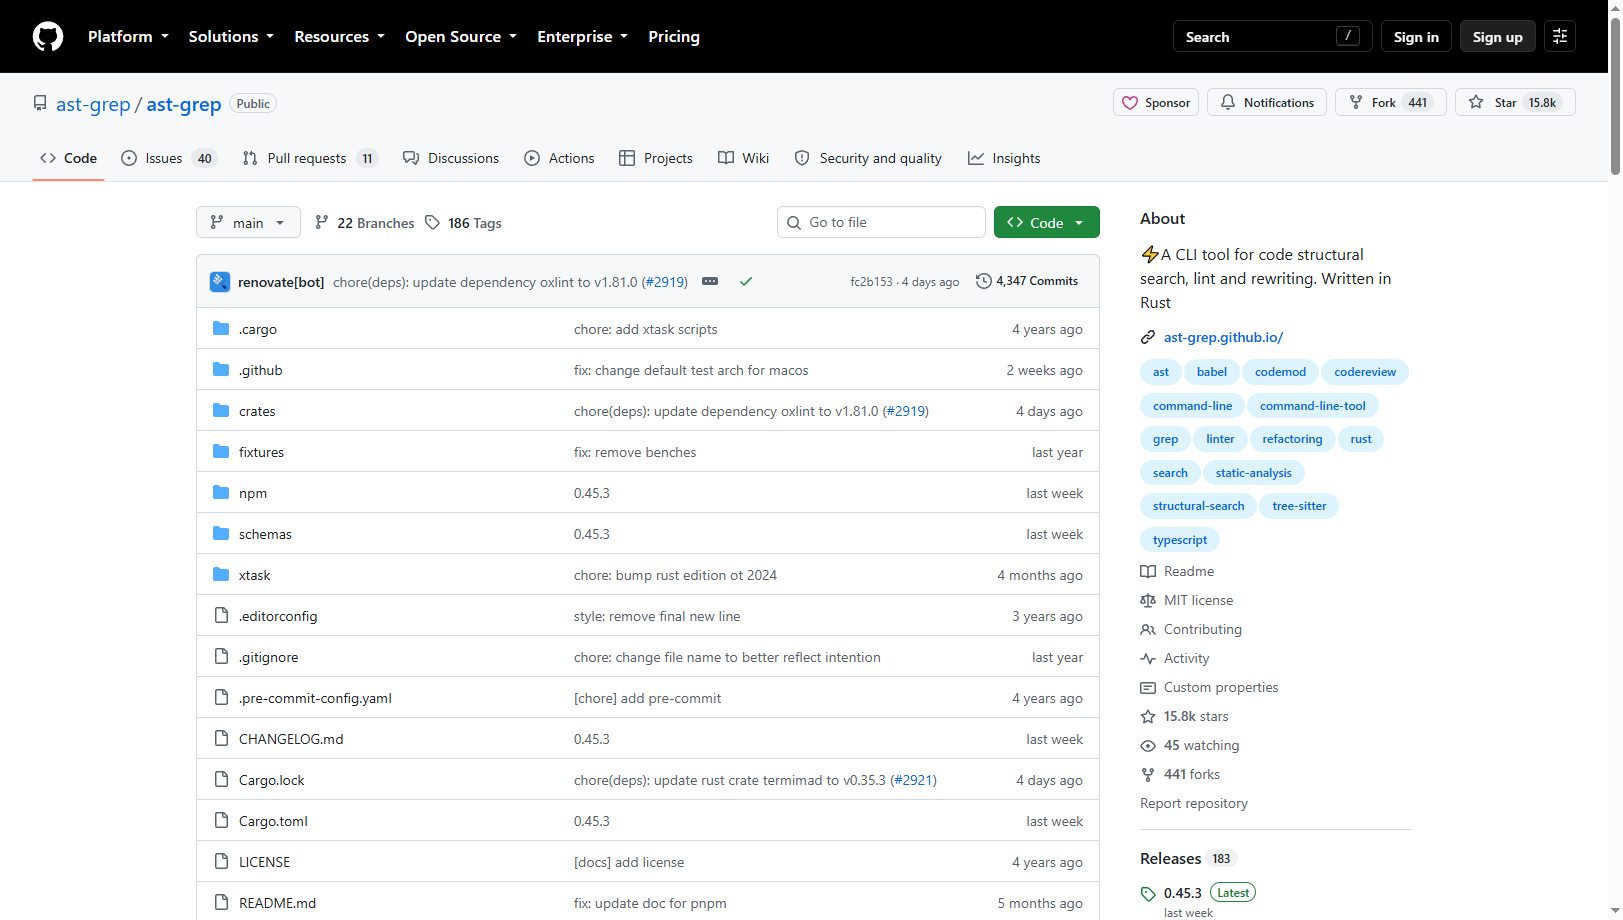The height and width of the screenshot is (920, 1623).
Task: Star the ast-grep repository
Action: point(1515,103)
